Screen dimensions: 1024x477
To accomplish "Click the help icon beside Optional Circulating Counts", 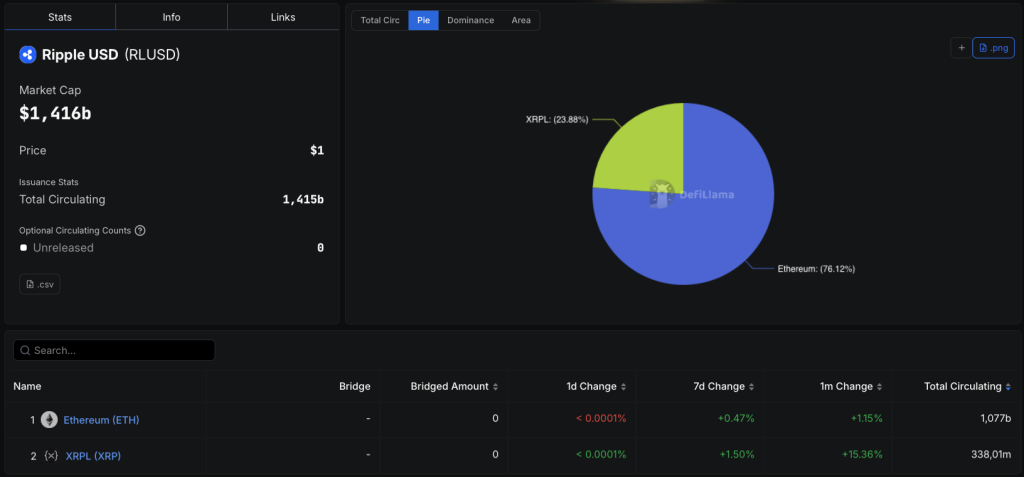I will (x=140, y=230).
